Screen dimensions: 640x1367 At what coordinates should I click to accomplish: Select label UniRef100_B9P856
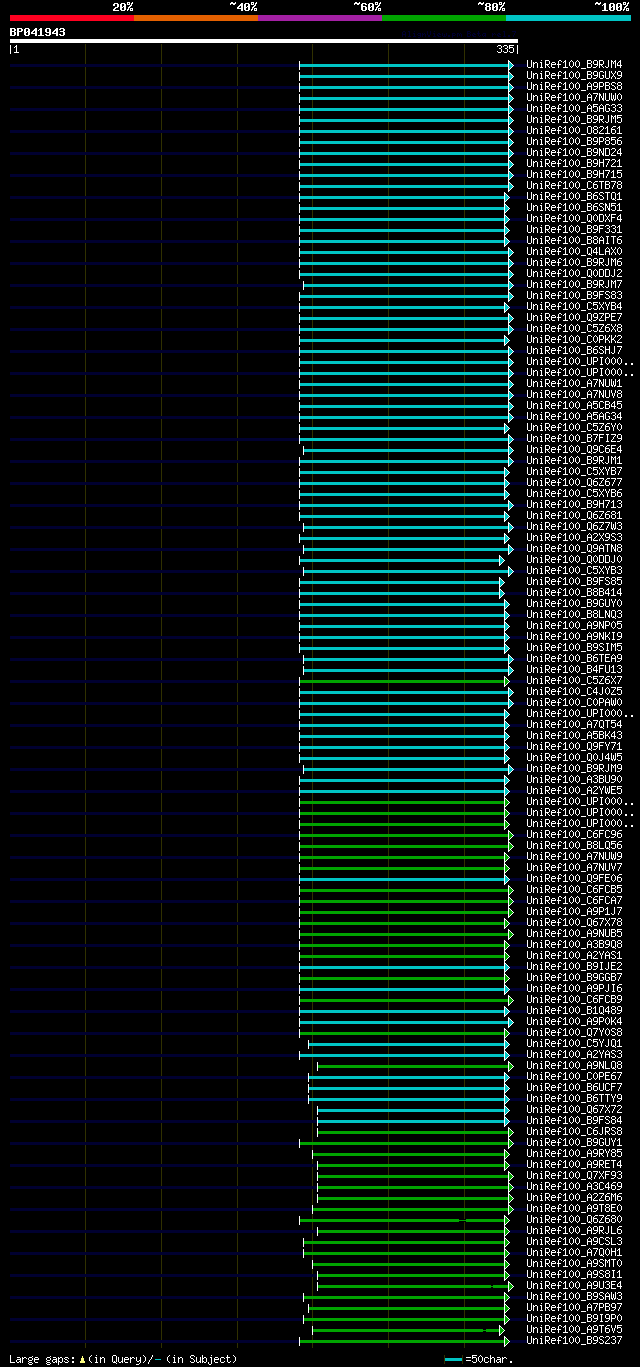tap(574, 142)
